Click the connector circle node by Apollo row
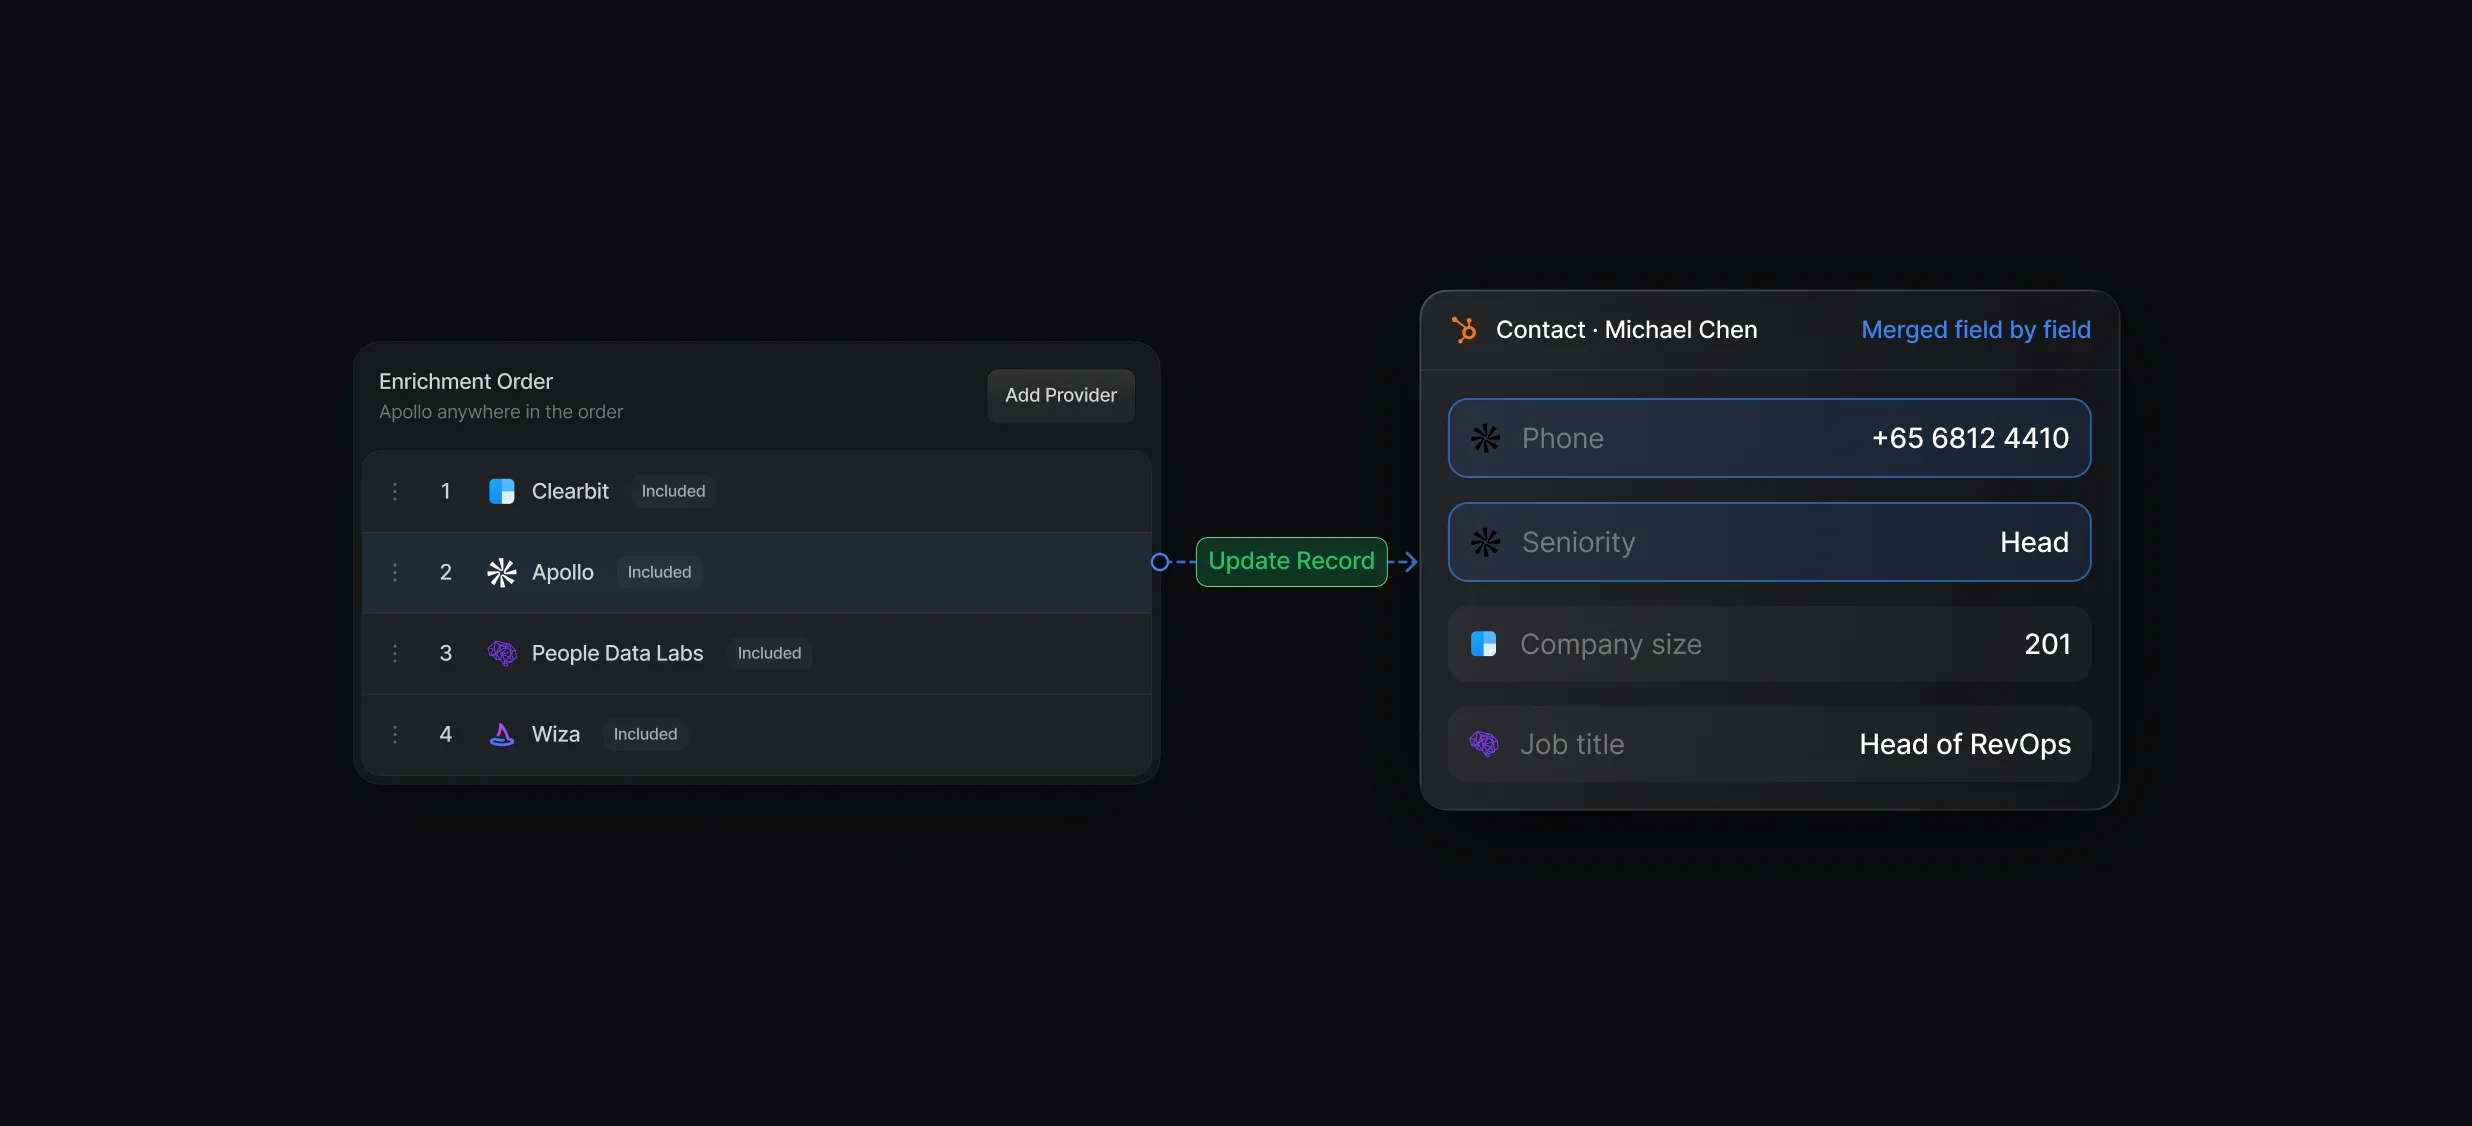The height and width of the screenshot is (1126, 2472). pos(1160,562)
